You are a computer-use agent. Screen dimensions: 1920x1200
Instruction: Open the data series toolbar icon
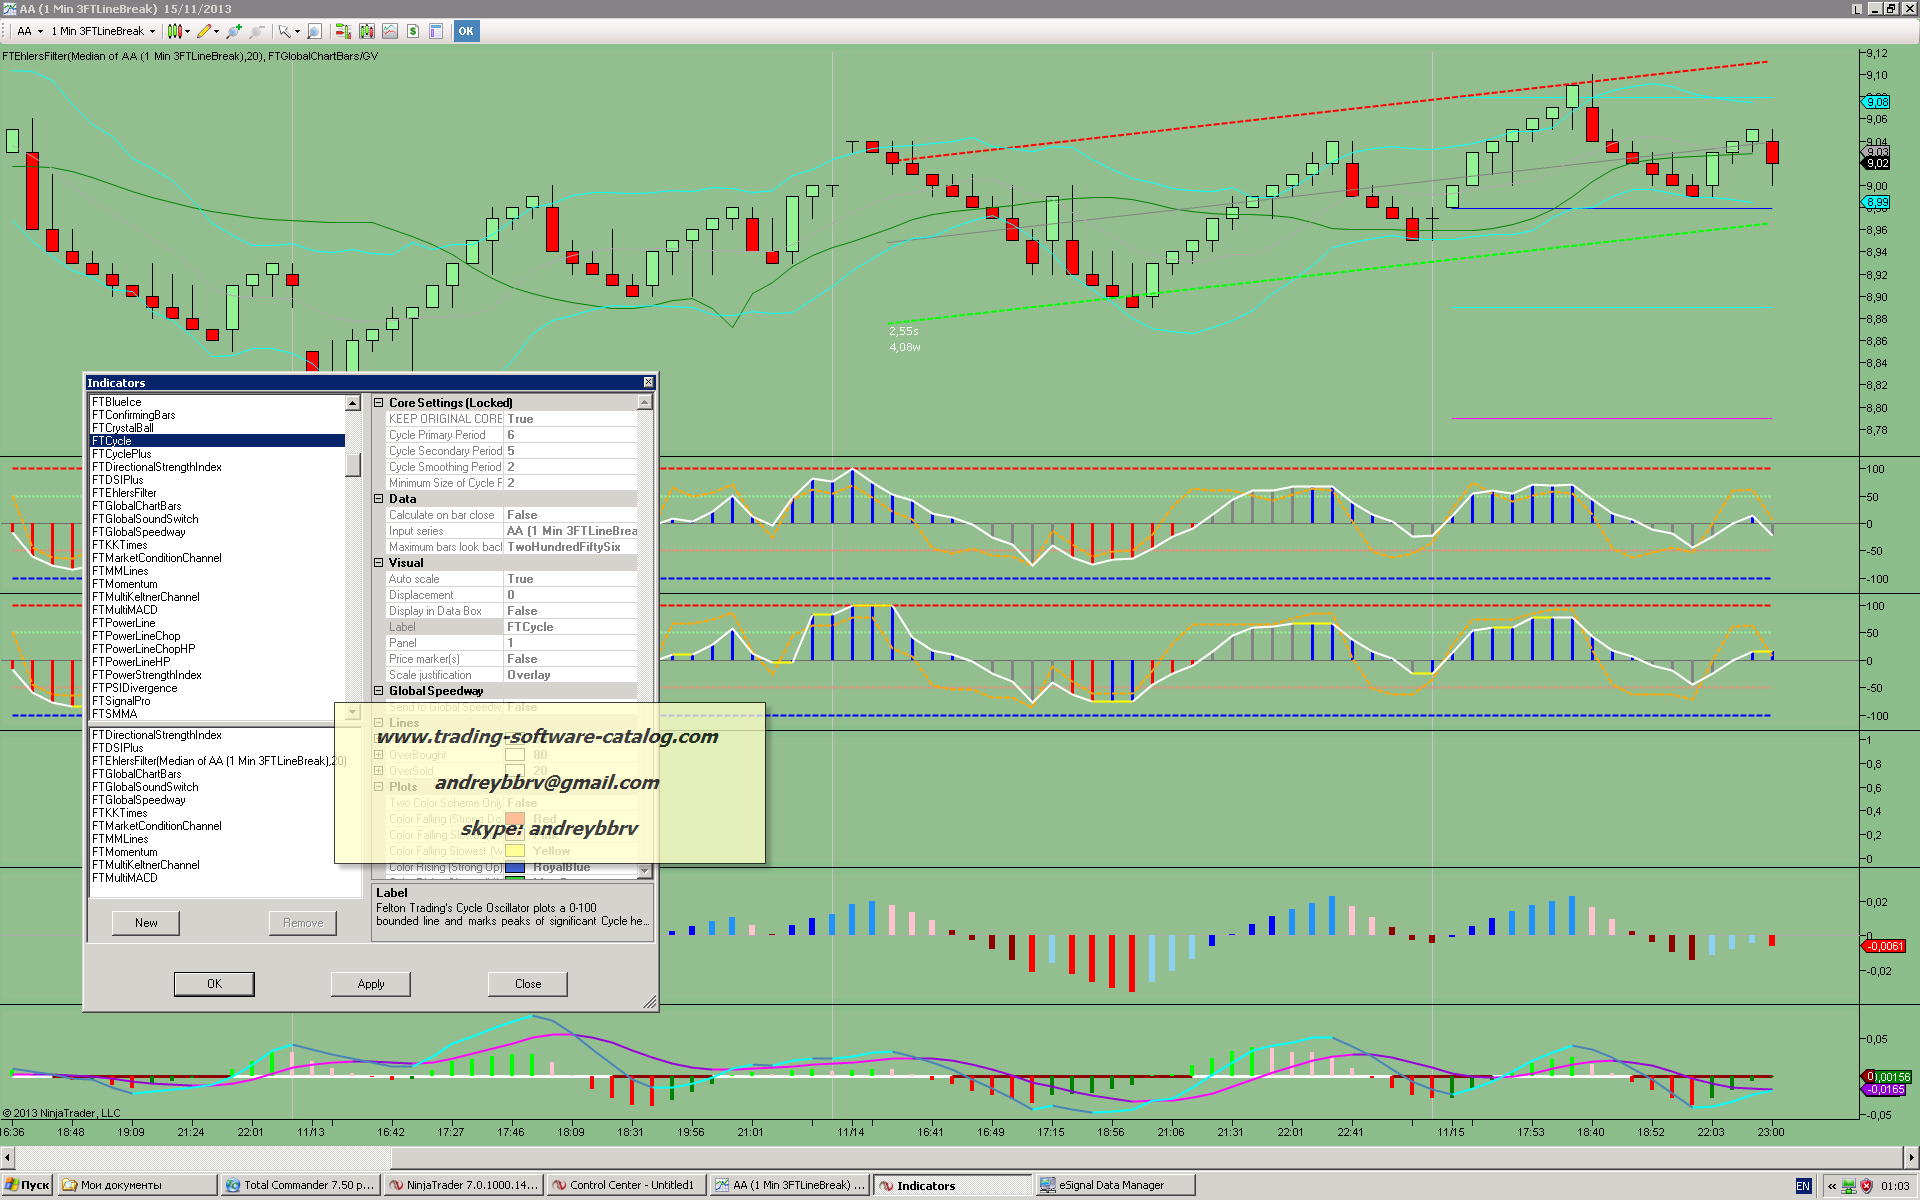point(367,31)
